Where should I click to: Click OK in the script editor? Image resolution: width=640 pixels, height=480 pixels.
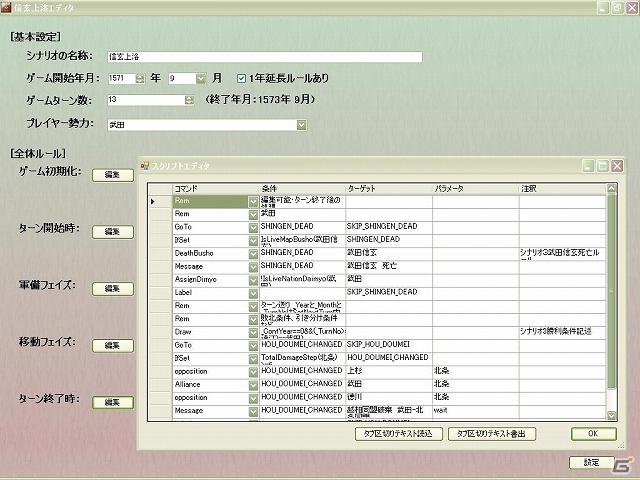[593, 433]
